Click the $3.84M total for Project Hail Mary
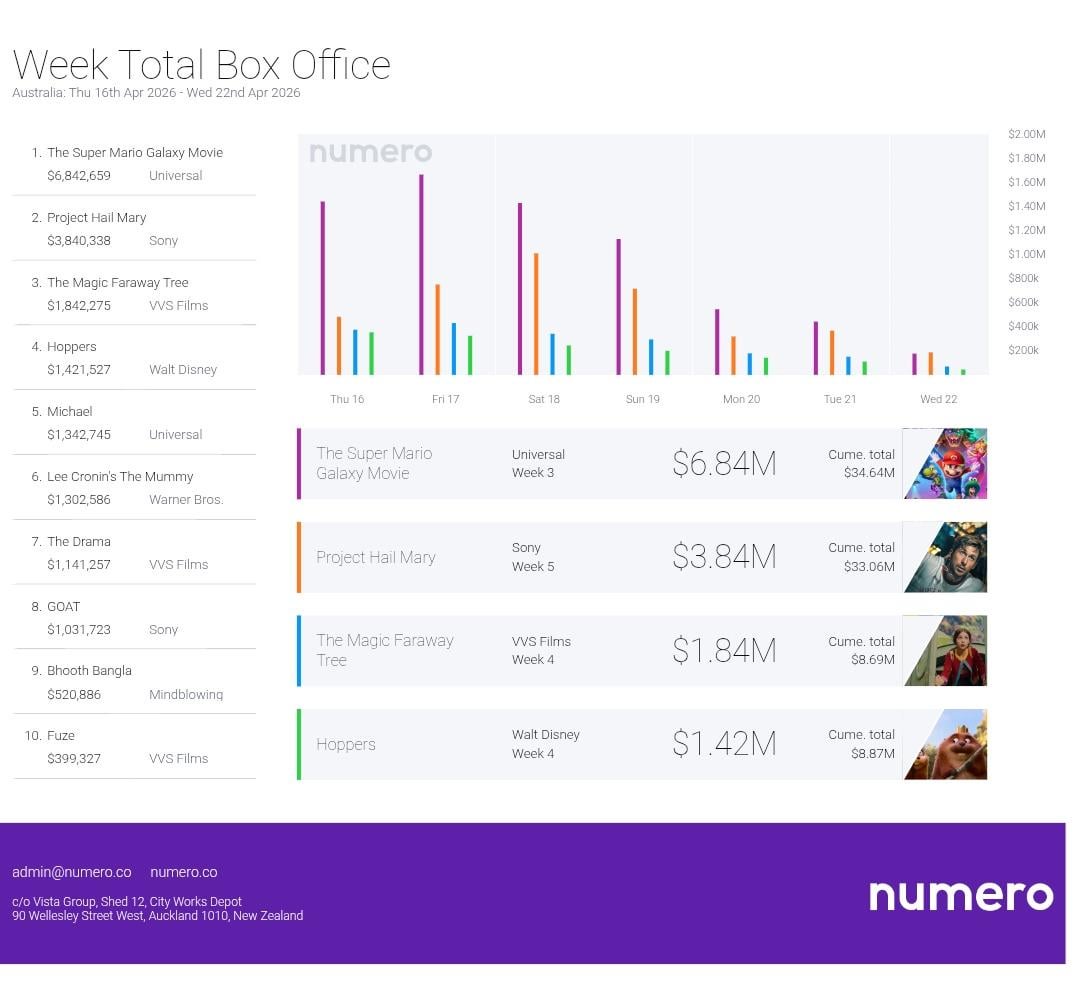The width and height of the screenshot is (1080, 996). (724, 557)
